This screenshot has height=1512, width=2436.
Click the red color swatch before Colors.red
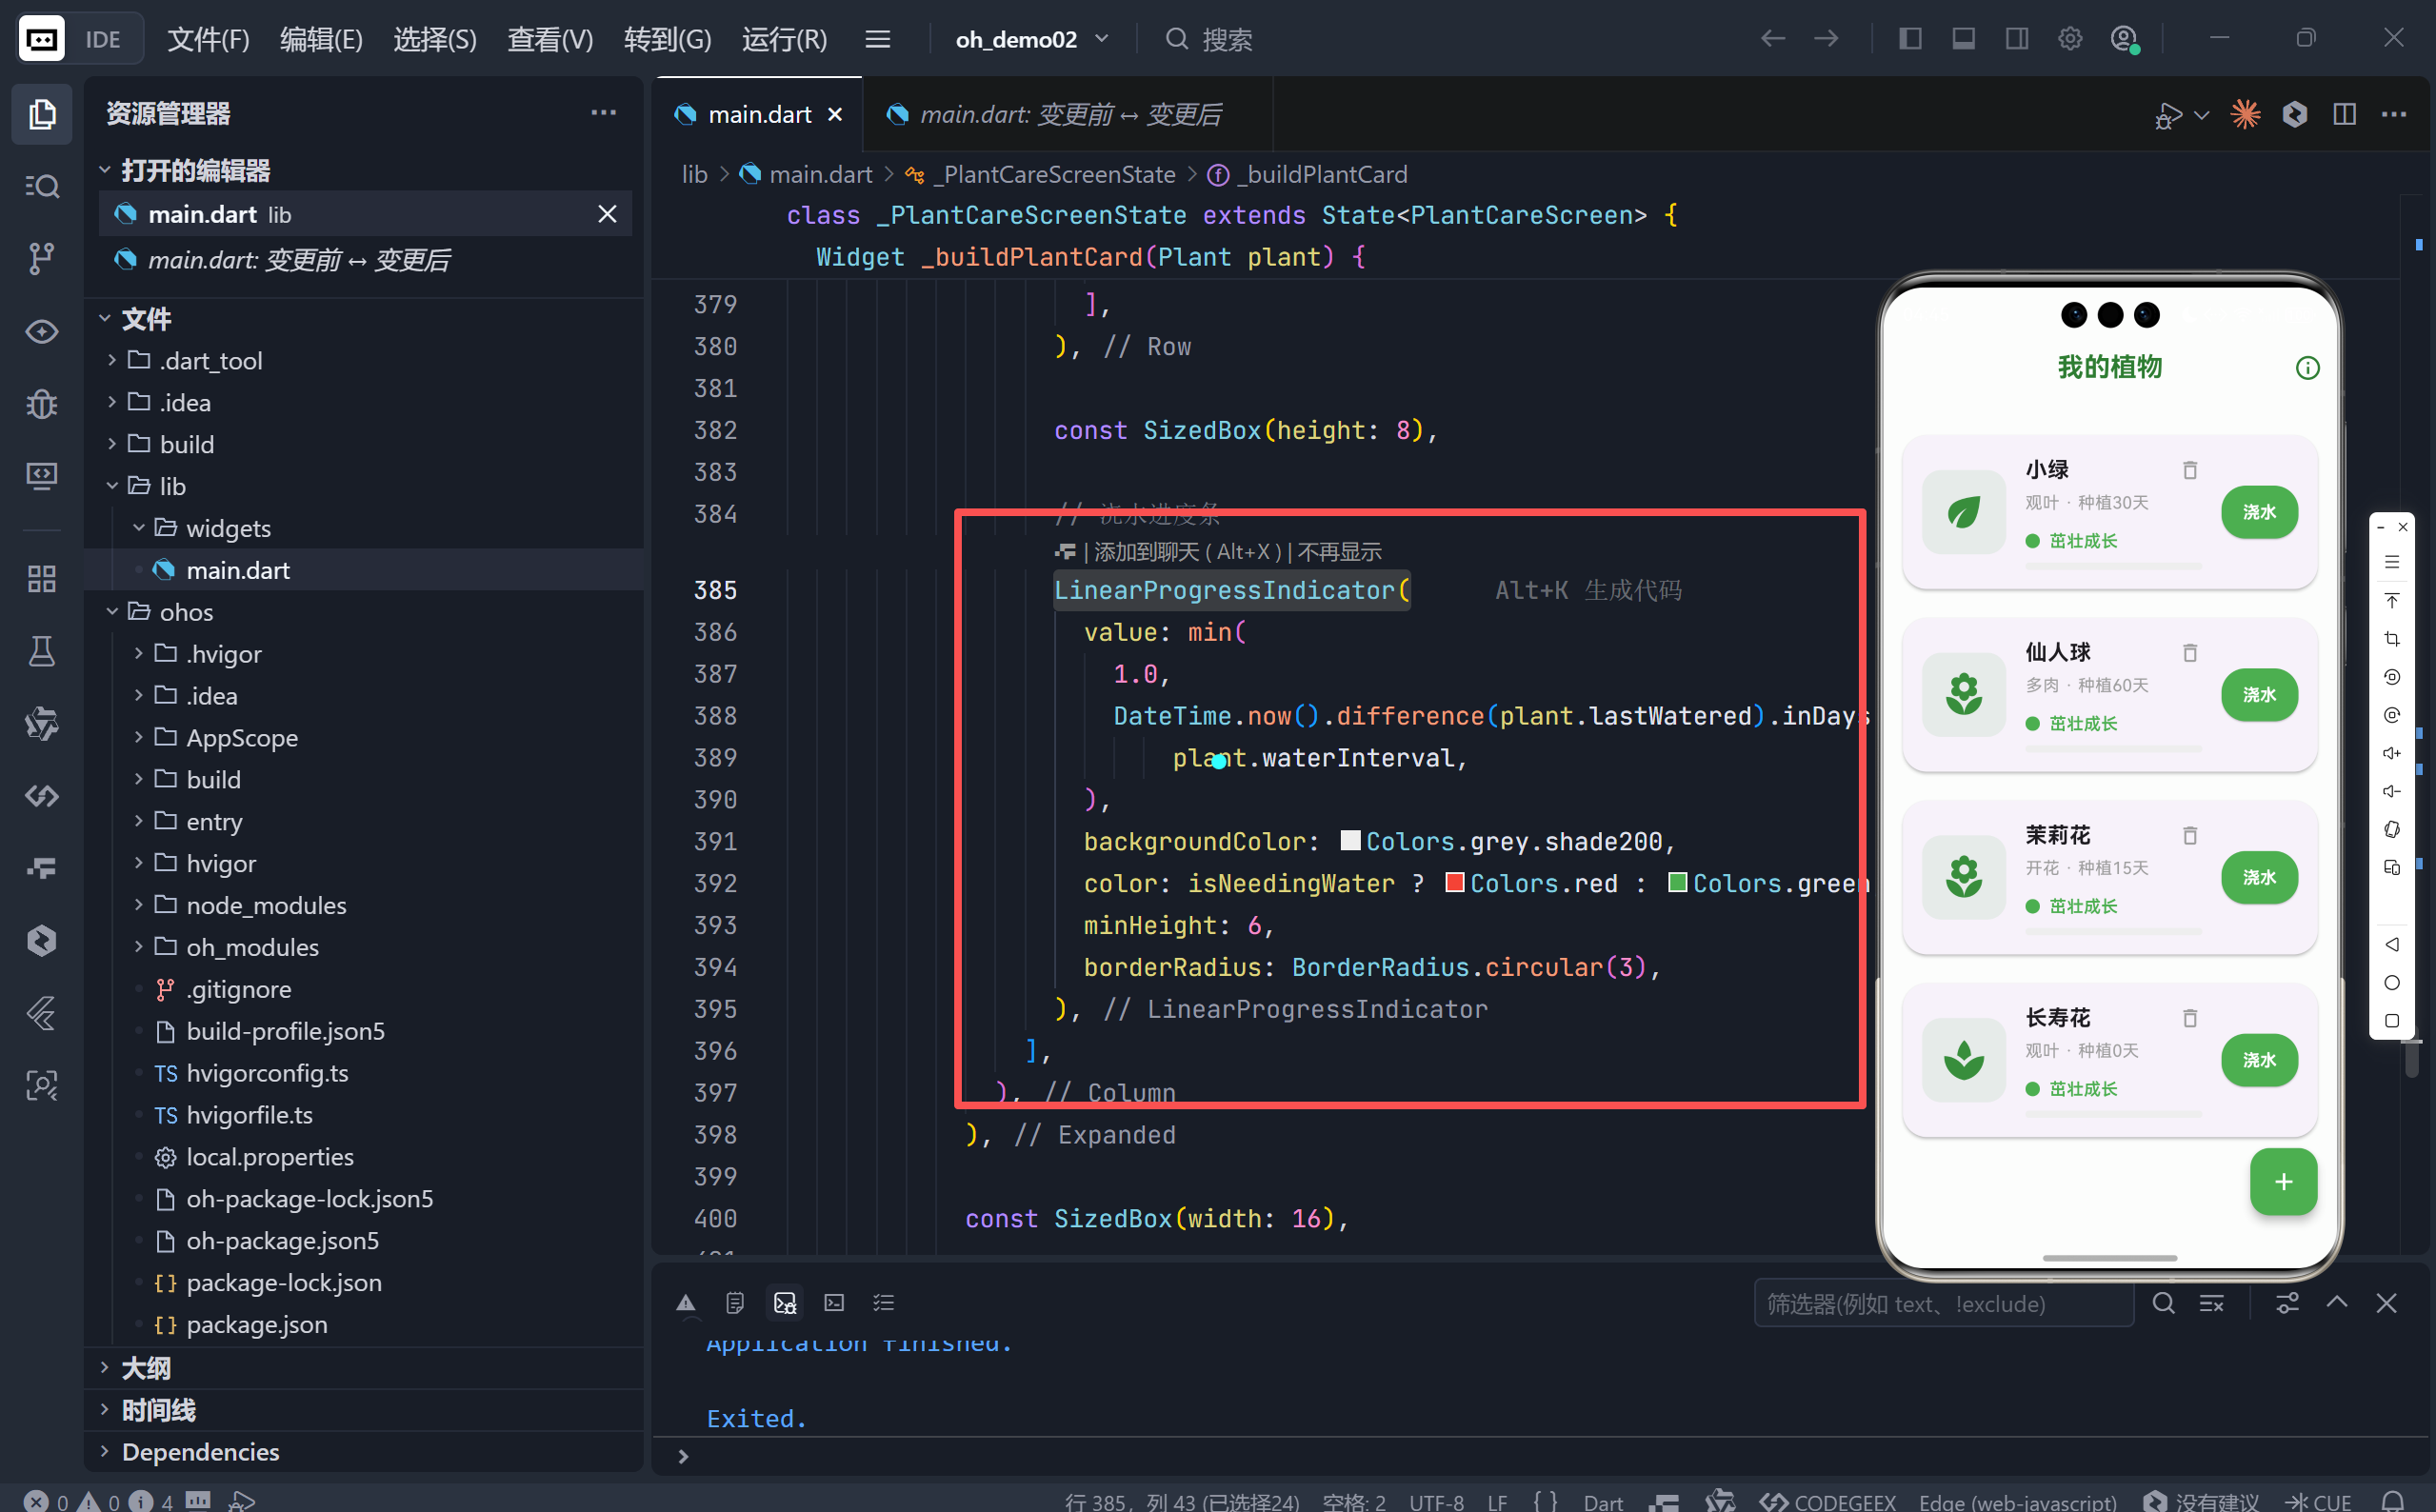point(1455,882)
